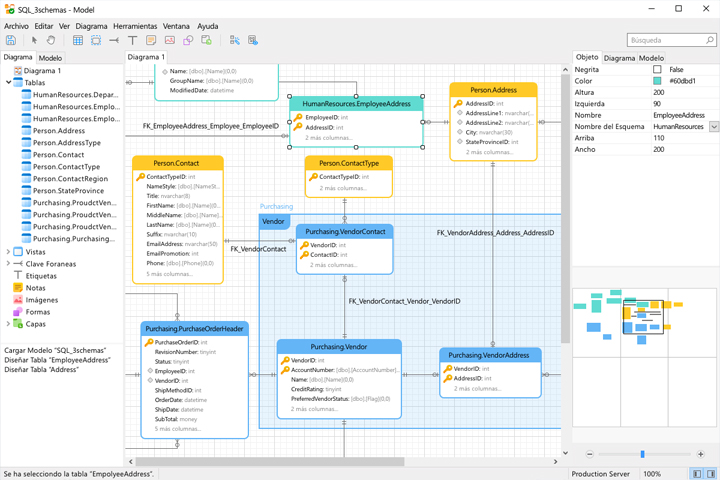
Task: Select Purchasing.Purchasing... in the table tree
Action: tap(73, 238)
